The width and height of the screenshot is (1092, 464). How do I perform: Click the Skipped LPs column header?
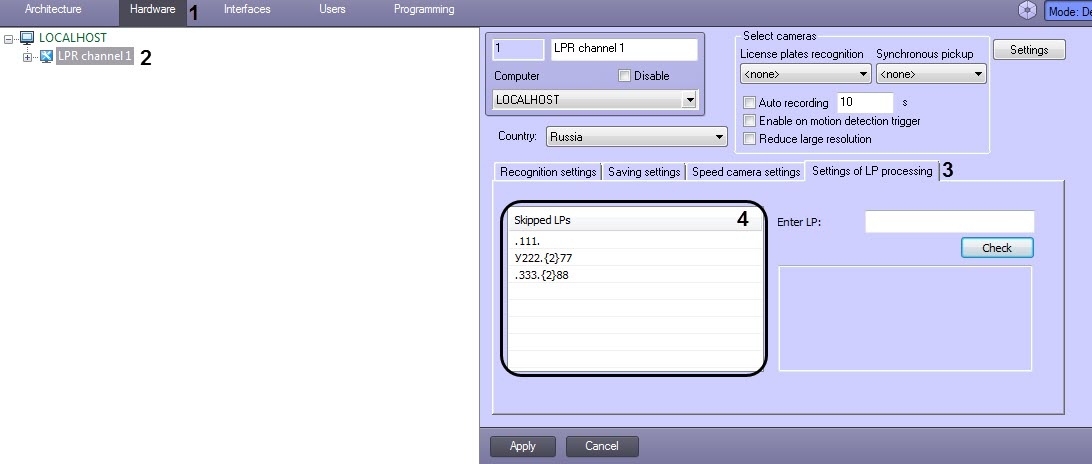click(x=634, y=220)
